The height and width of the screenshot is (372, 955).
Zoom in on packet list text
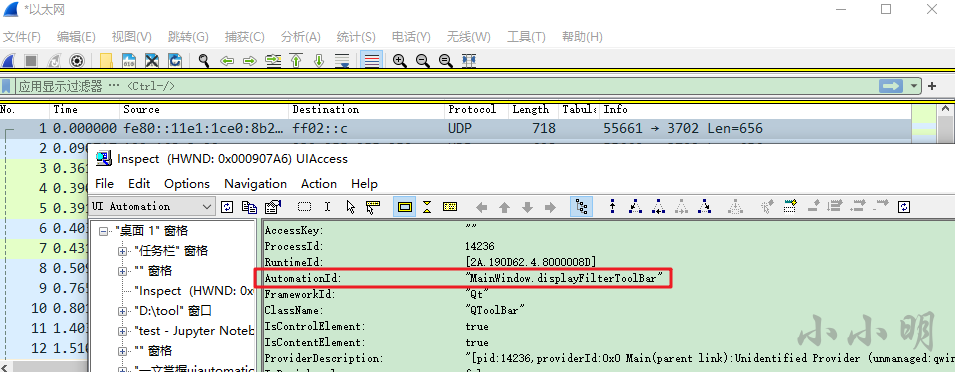click(x=400, y=61)
